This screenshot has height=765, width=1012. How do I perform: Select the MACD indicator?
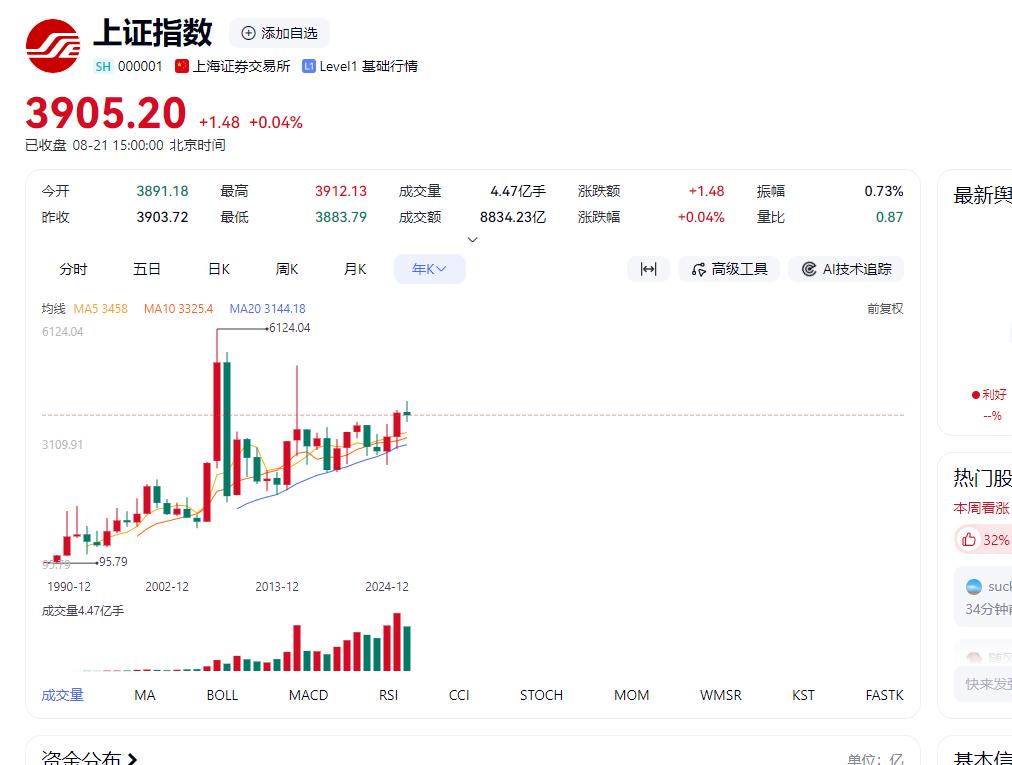(x=309, y=695)
